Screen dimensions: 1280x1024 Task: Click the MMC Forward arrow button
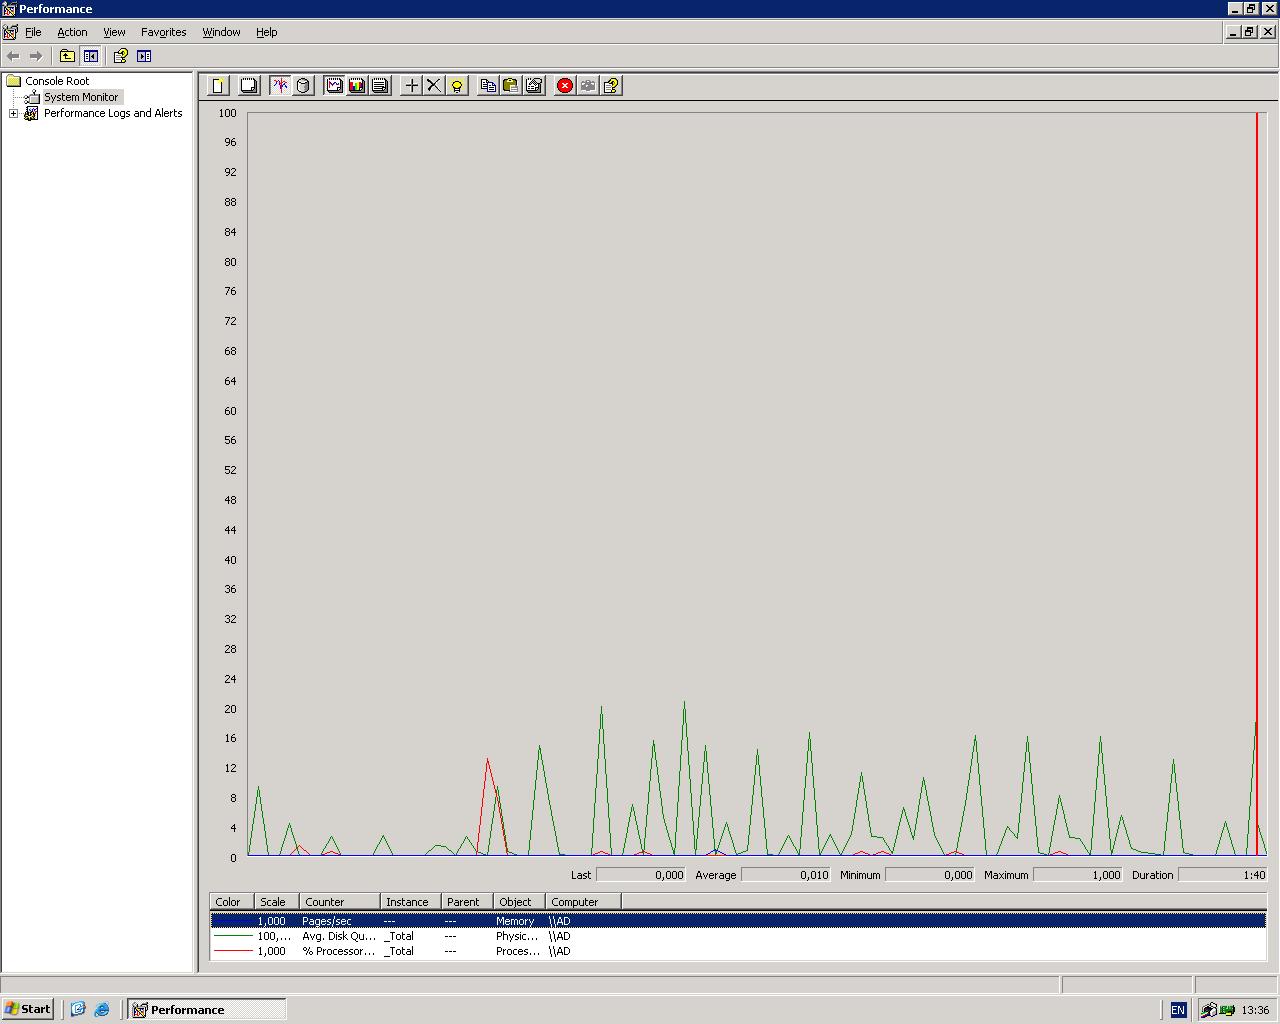tap(36, 56)
